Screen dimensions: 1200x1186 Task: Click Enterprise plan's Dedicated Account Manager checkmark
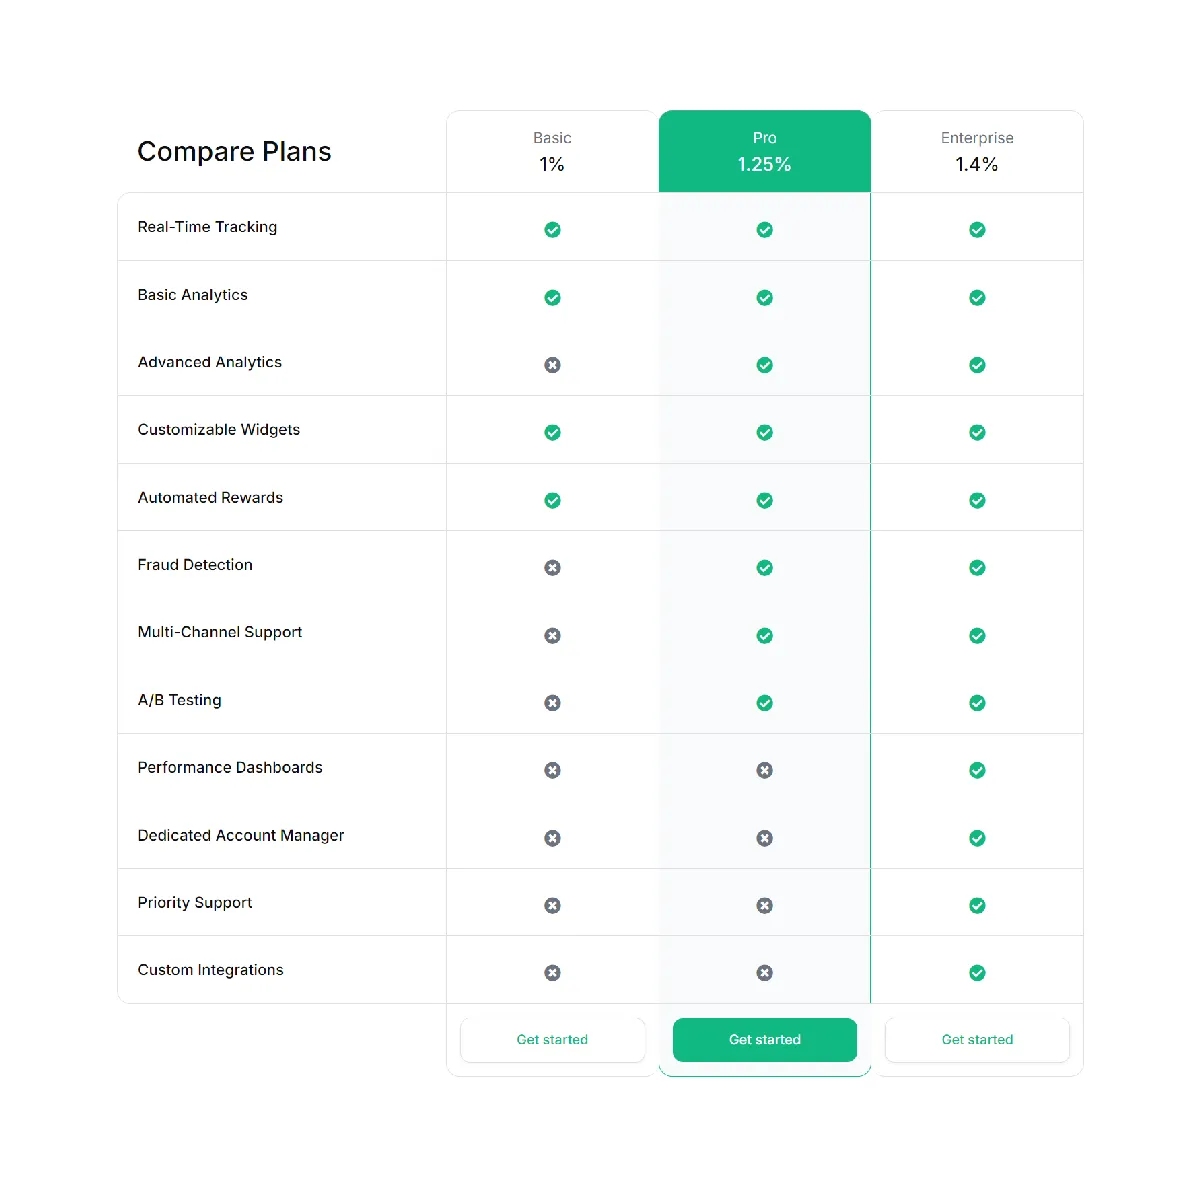(977, 838)
